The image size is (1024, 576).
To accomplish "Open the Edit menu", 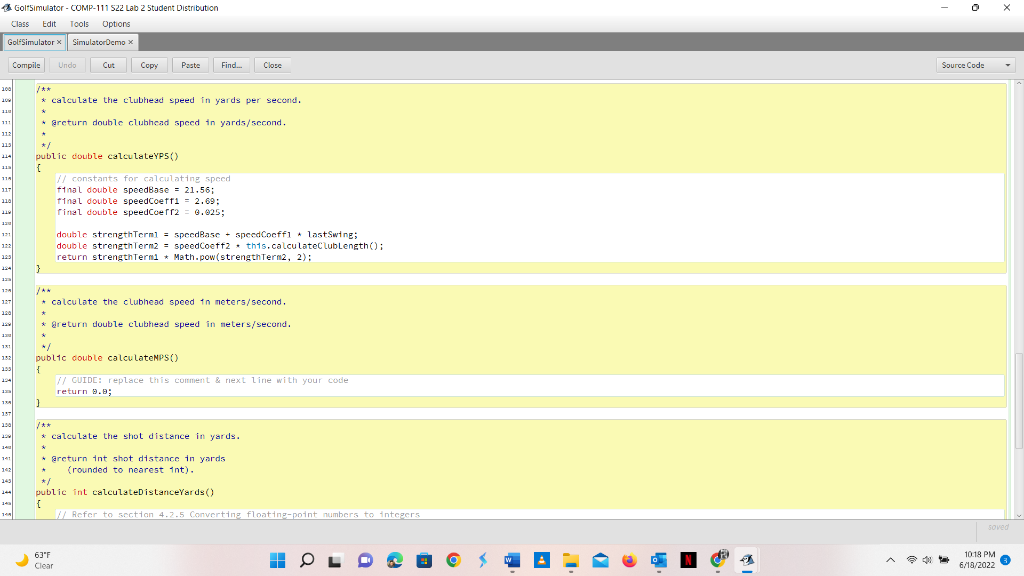I will (49, 24).
